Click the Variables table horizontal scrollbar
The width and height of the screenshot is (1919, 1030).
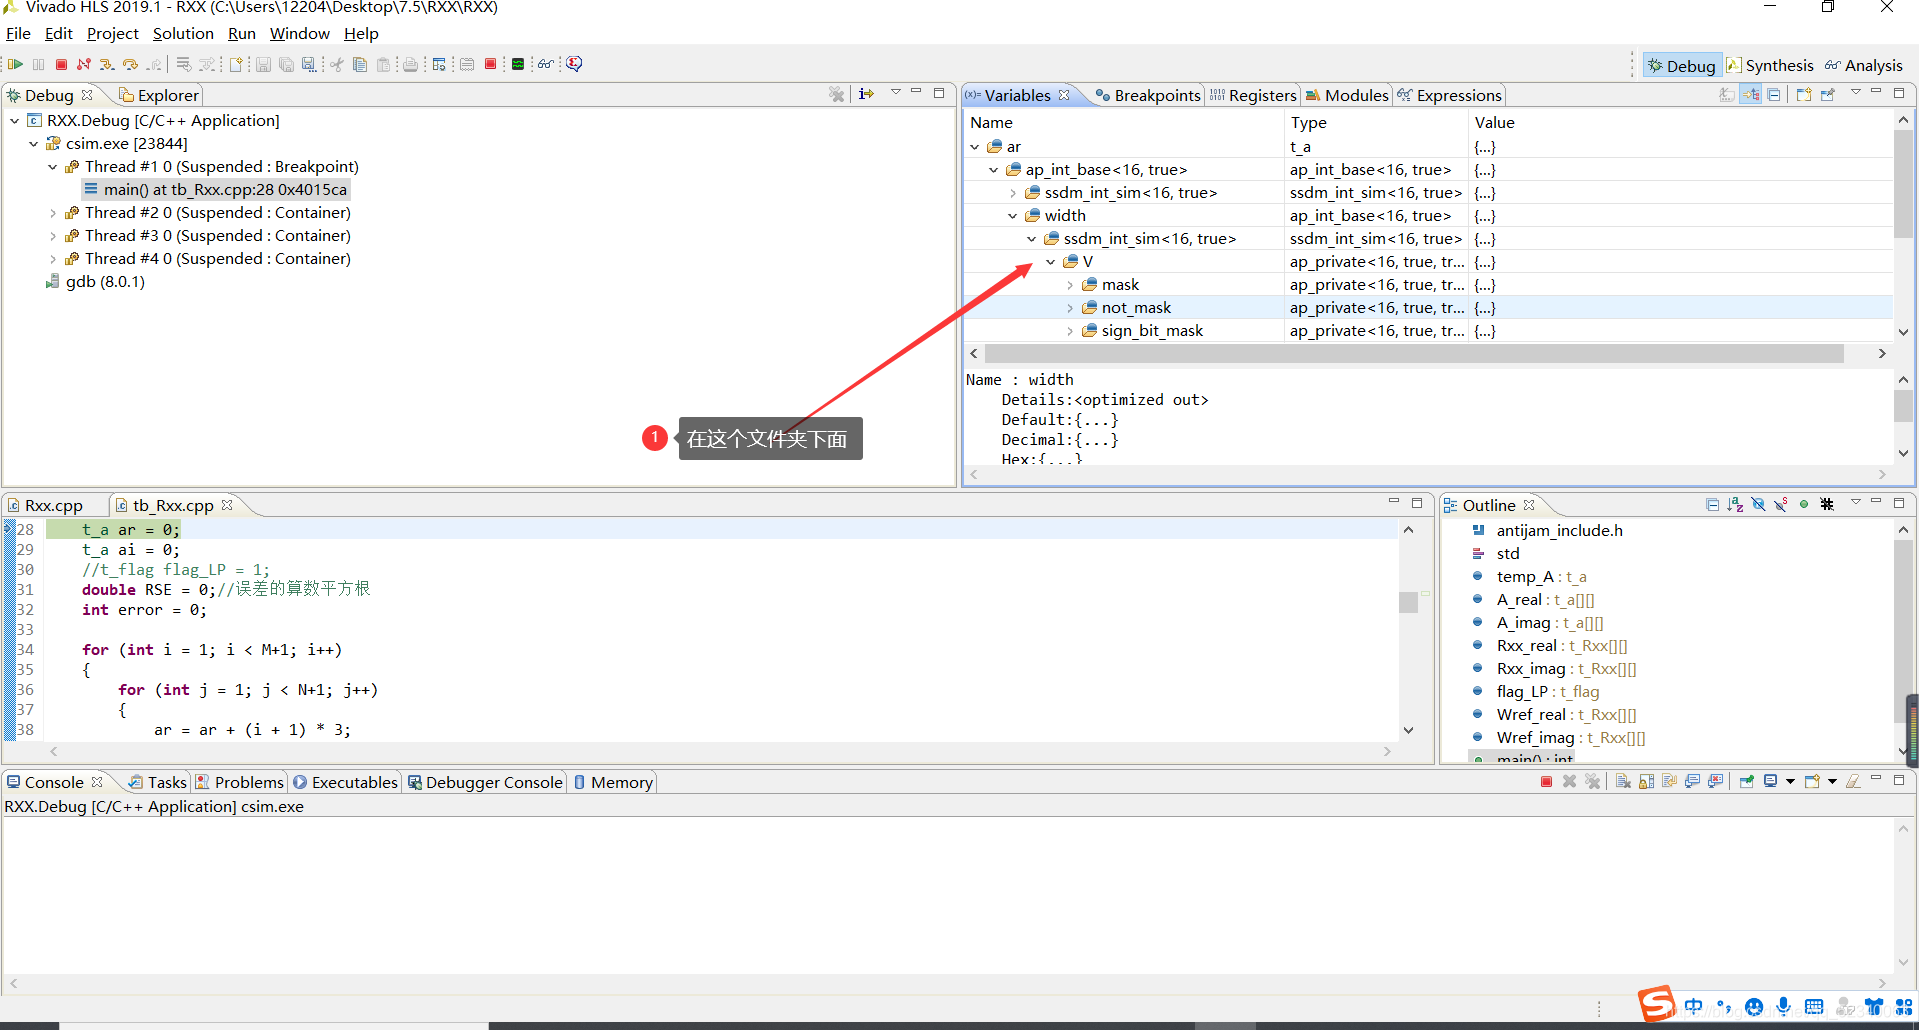tap(1413, 354)
